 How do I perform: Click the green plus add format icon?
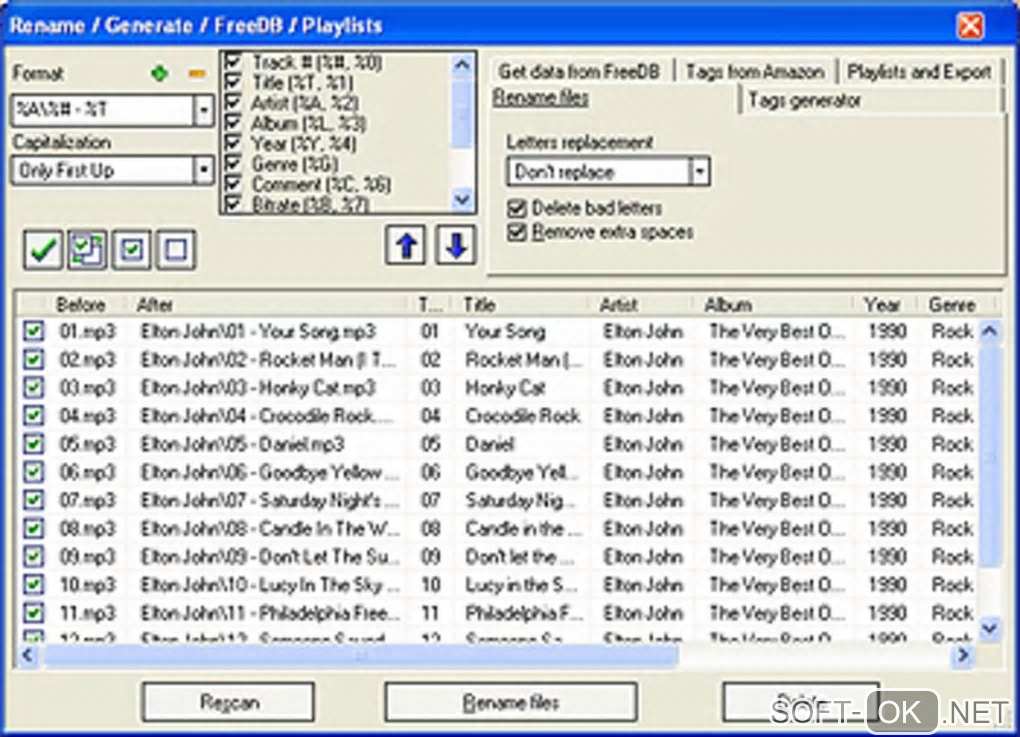click(159, 74)
